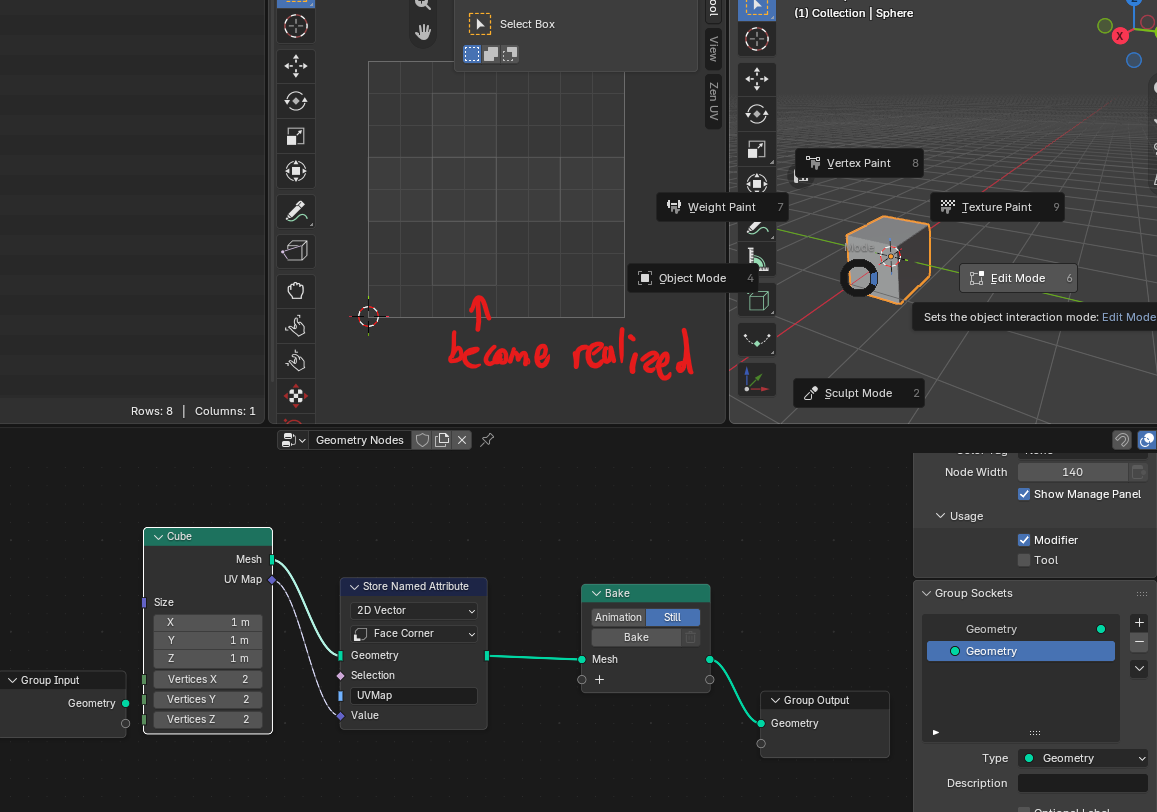Viewport: 1157px width, 812px height.
Task: Switch Bake node to Animation mode
Action: click(618, 617)
